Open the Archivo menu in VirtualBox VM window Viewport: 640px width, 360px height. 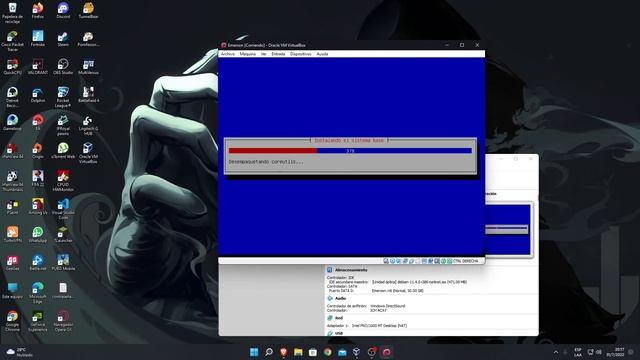(x=228, y=54)
